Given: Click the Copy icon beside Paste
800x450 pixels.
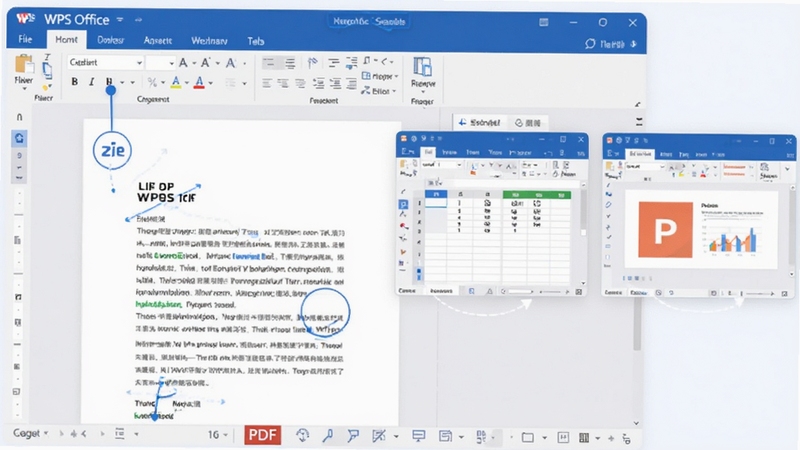Looking at the screenshot, I should 47,70.
